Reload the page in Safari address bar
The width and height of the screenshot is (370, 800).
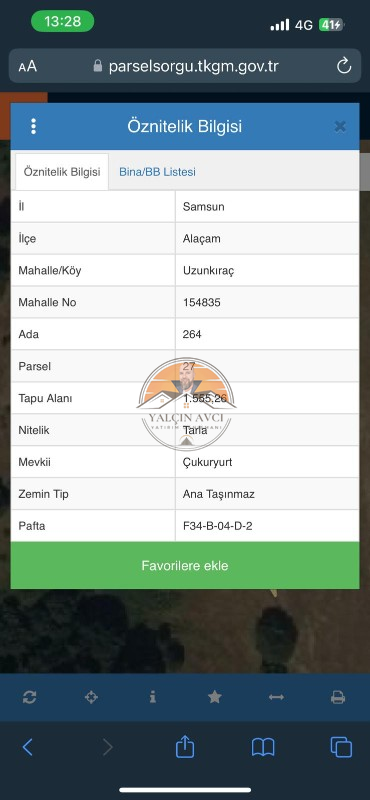(344, 66)
